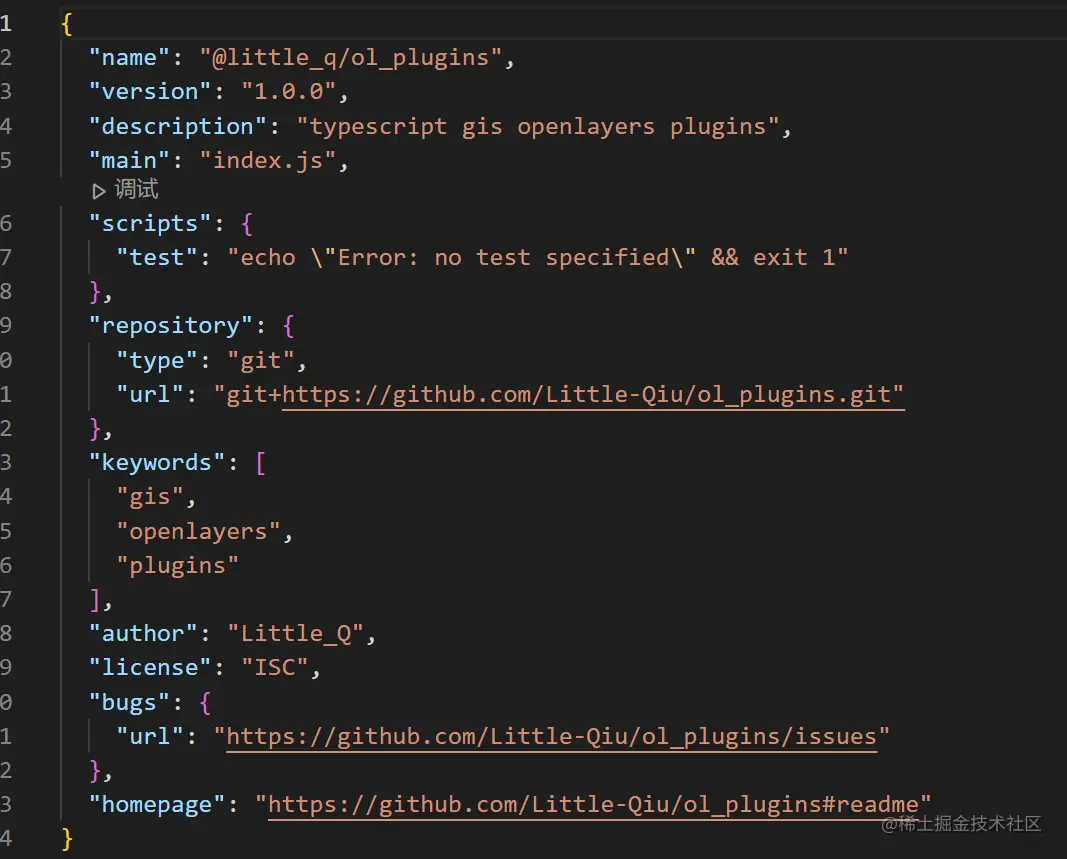Click the "@little_q/ol_plugins" package name value

pyautogui.click(x=351, y=57)
